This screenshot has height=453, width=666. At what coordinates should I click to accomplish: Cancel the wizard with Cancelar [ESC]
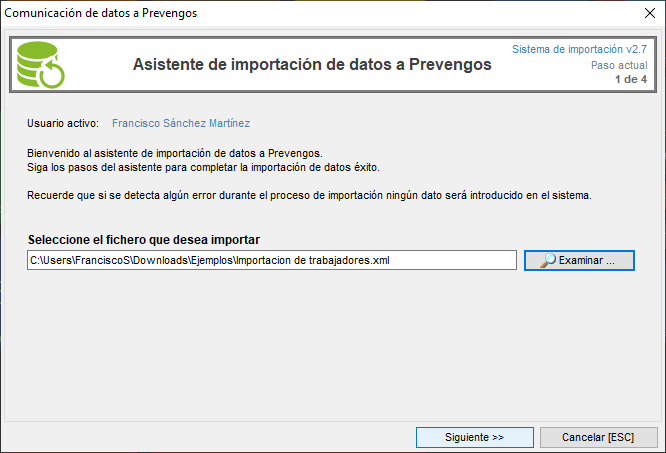[x=599, y=437]
